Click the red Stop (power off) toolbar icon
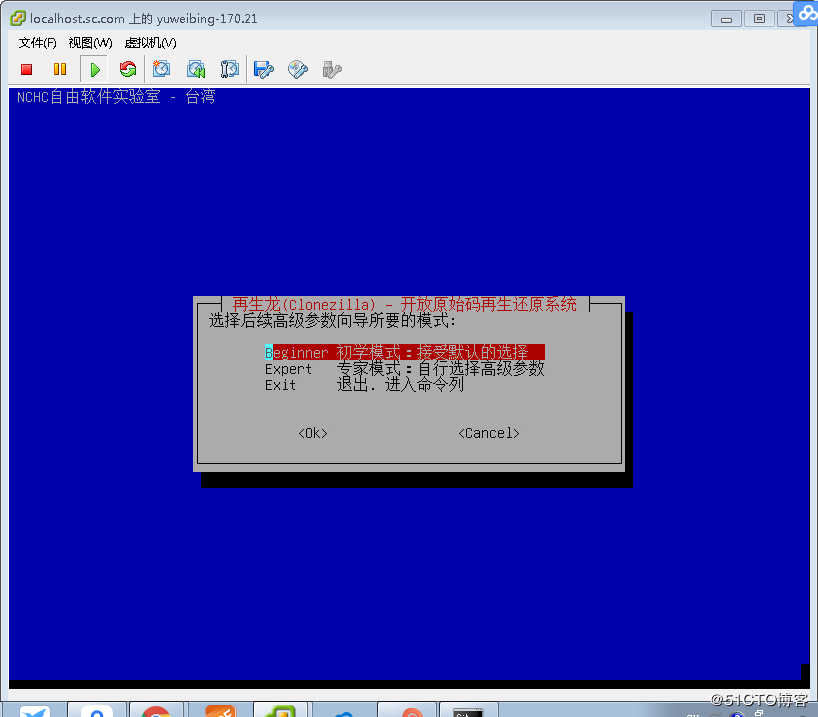This screenshot has width=818, height=717. point(27,69)
